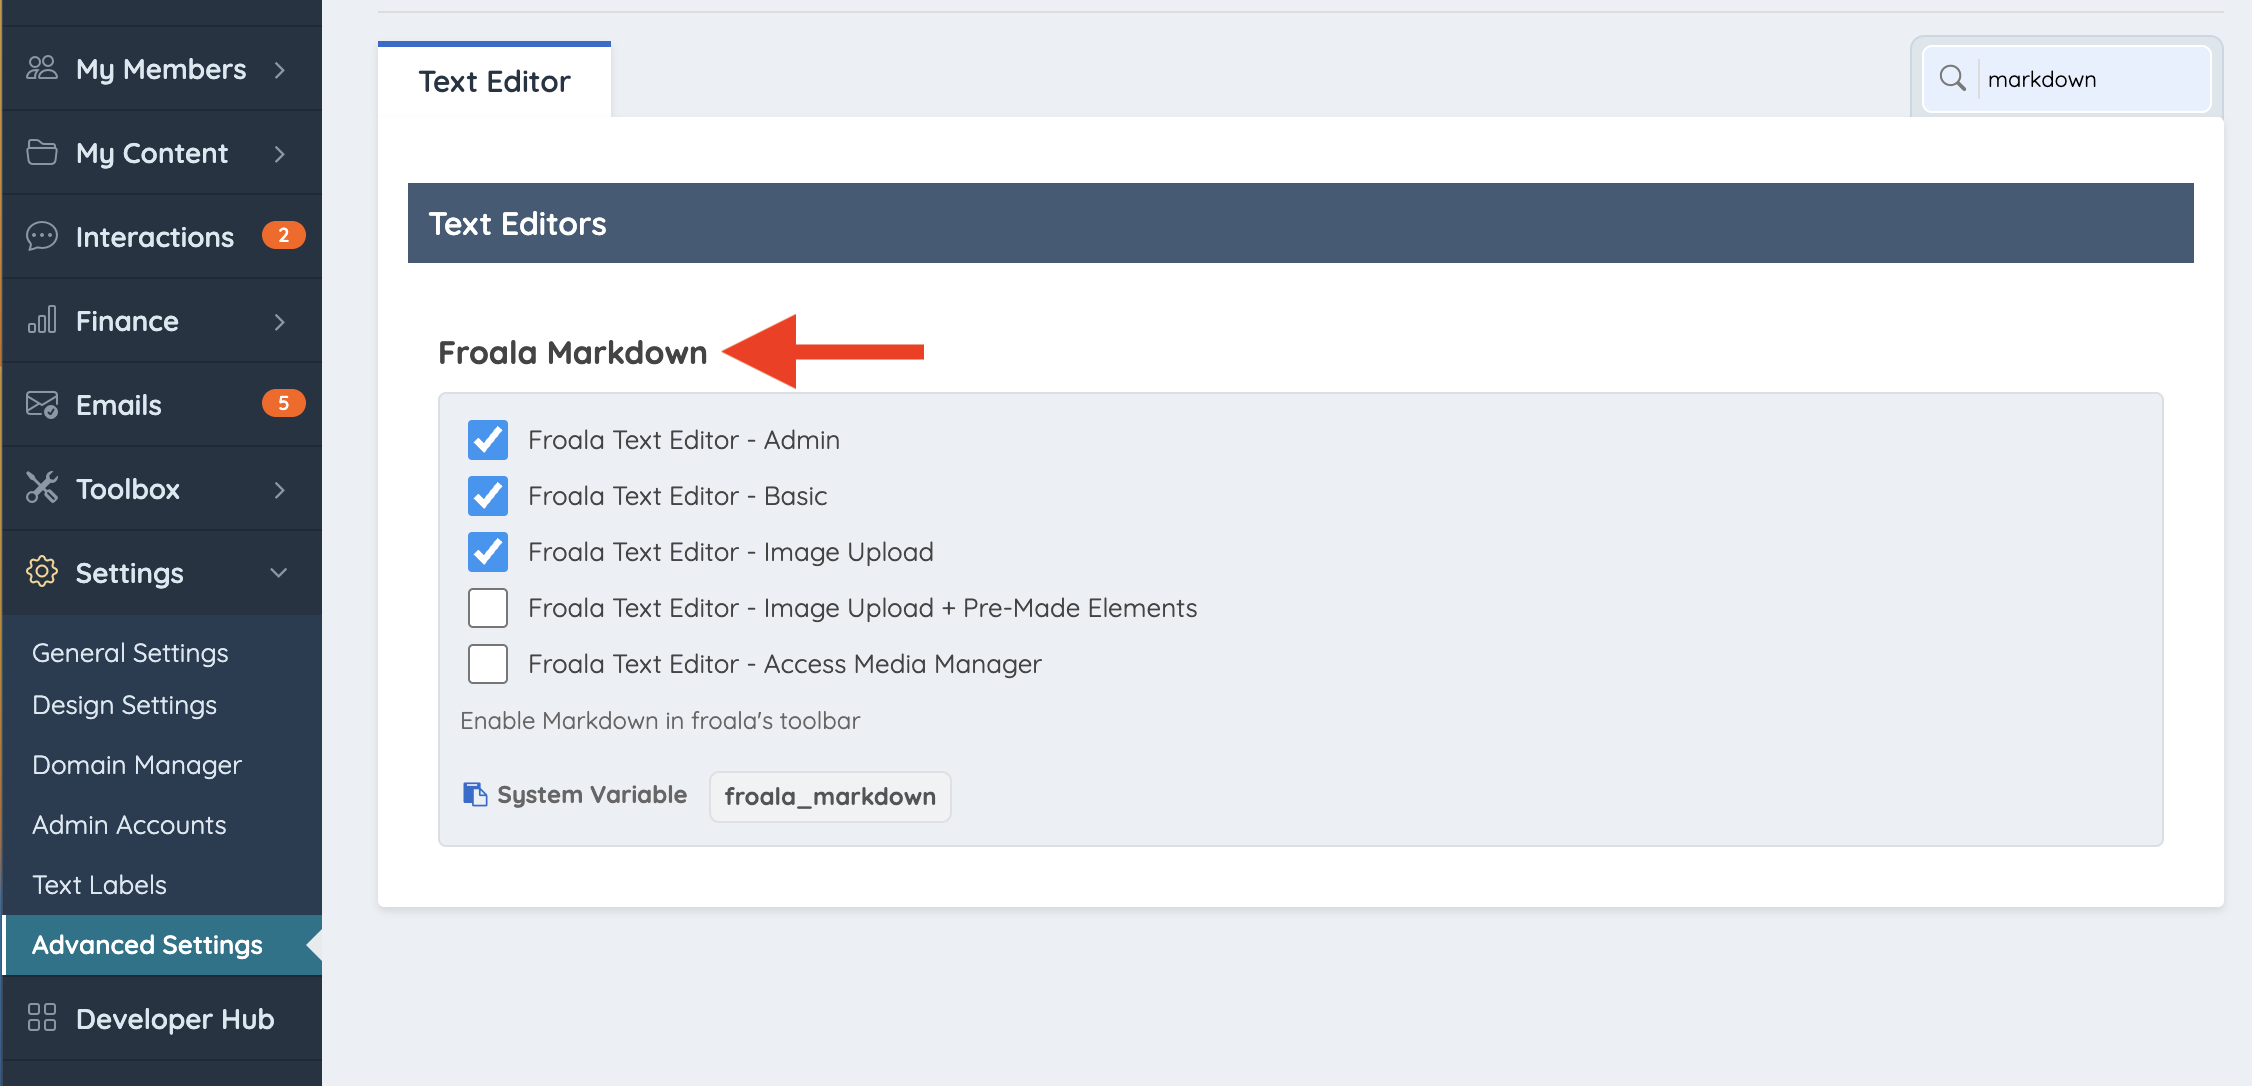
Task: Click the froala_markdown variable button
Action: (830, 796)
